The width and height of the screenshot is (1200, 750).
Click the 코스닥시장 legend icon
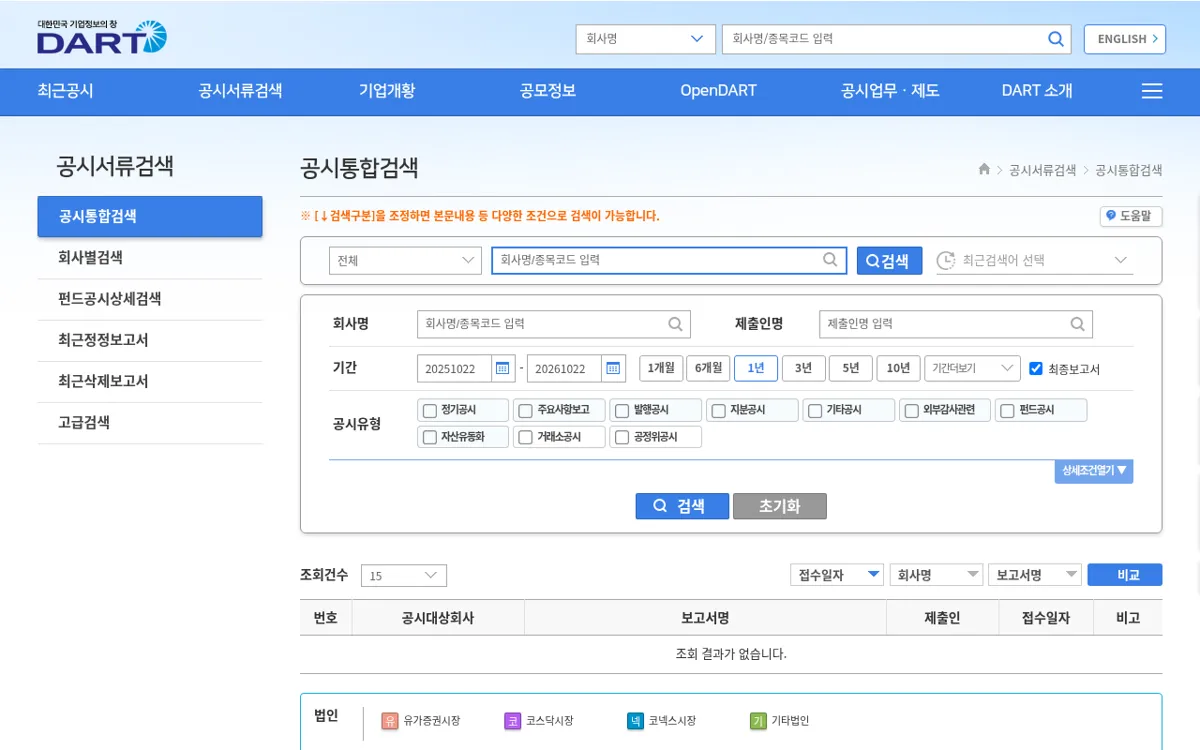click(512, 721)
